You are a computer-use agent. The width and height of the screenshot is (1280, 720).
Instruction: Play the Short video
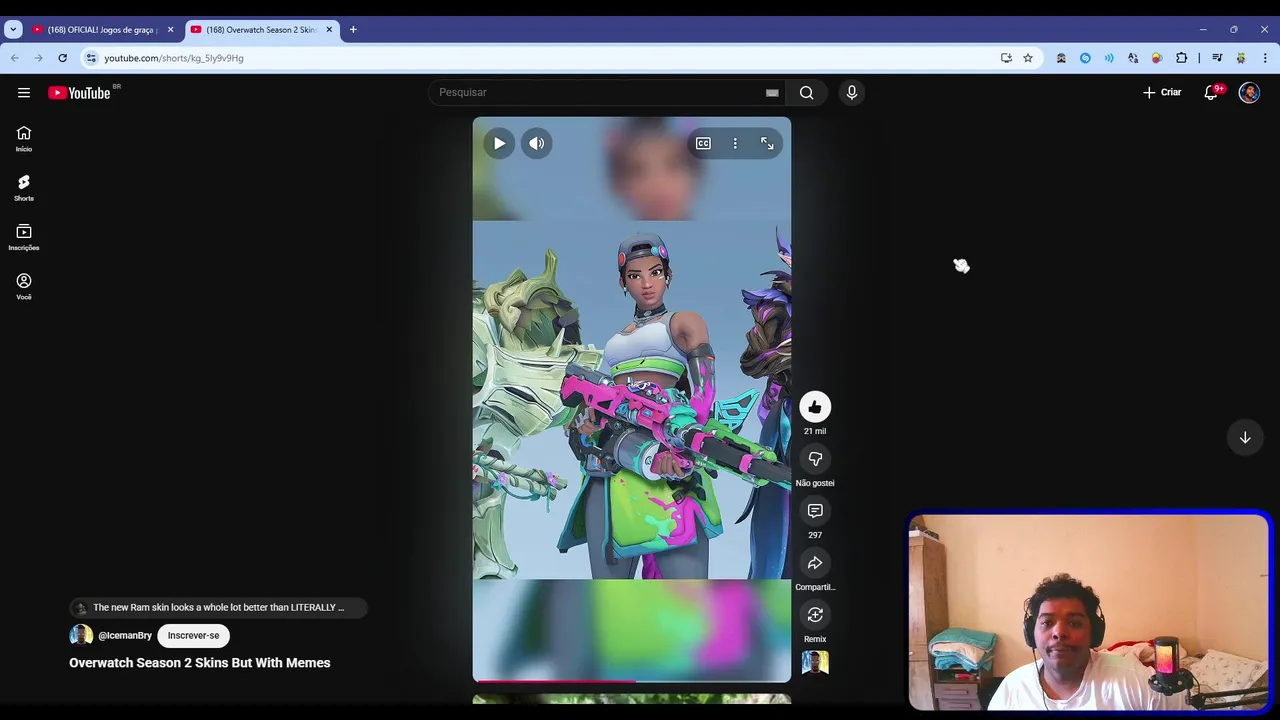[499, 143]
